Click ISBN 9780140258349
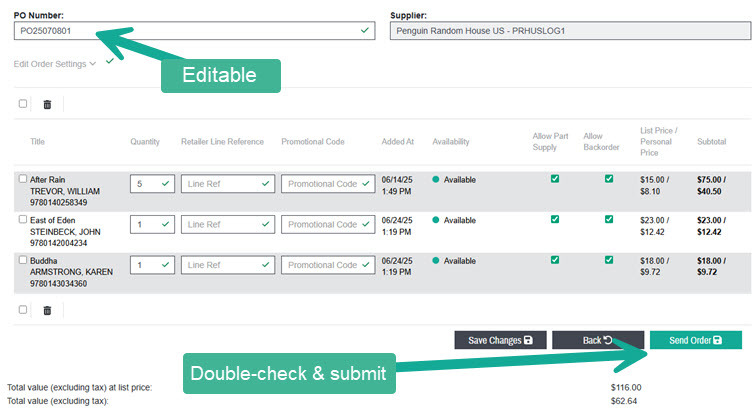 click(x=59, y=202)
